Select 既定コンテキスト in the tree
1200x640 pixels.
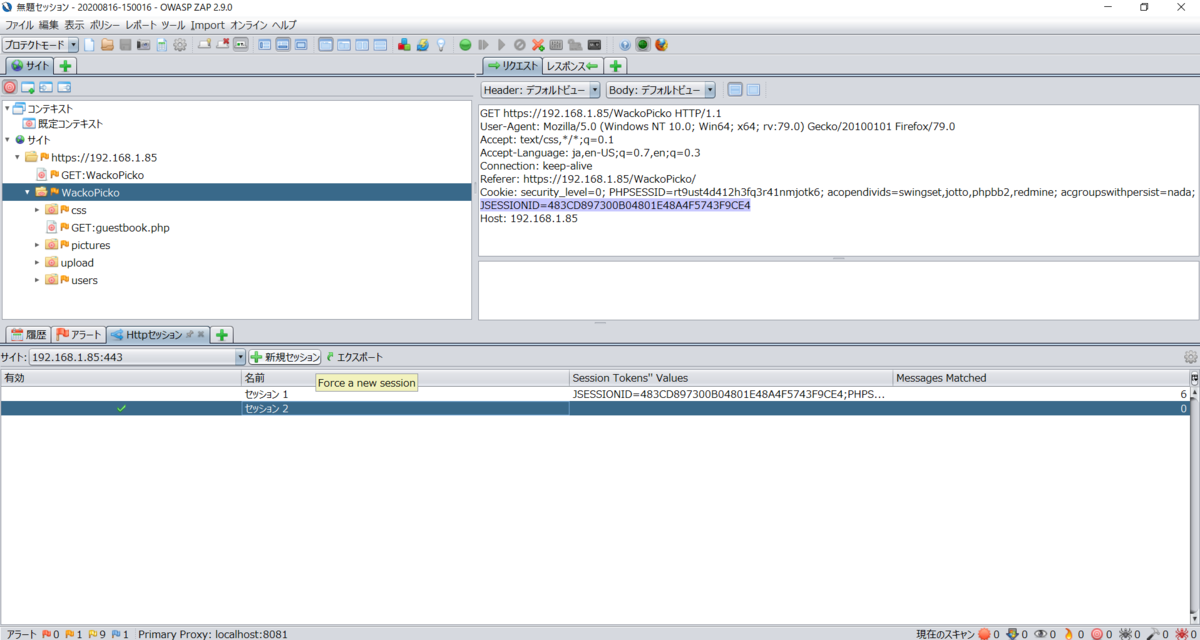[x=70, y=124]
